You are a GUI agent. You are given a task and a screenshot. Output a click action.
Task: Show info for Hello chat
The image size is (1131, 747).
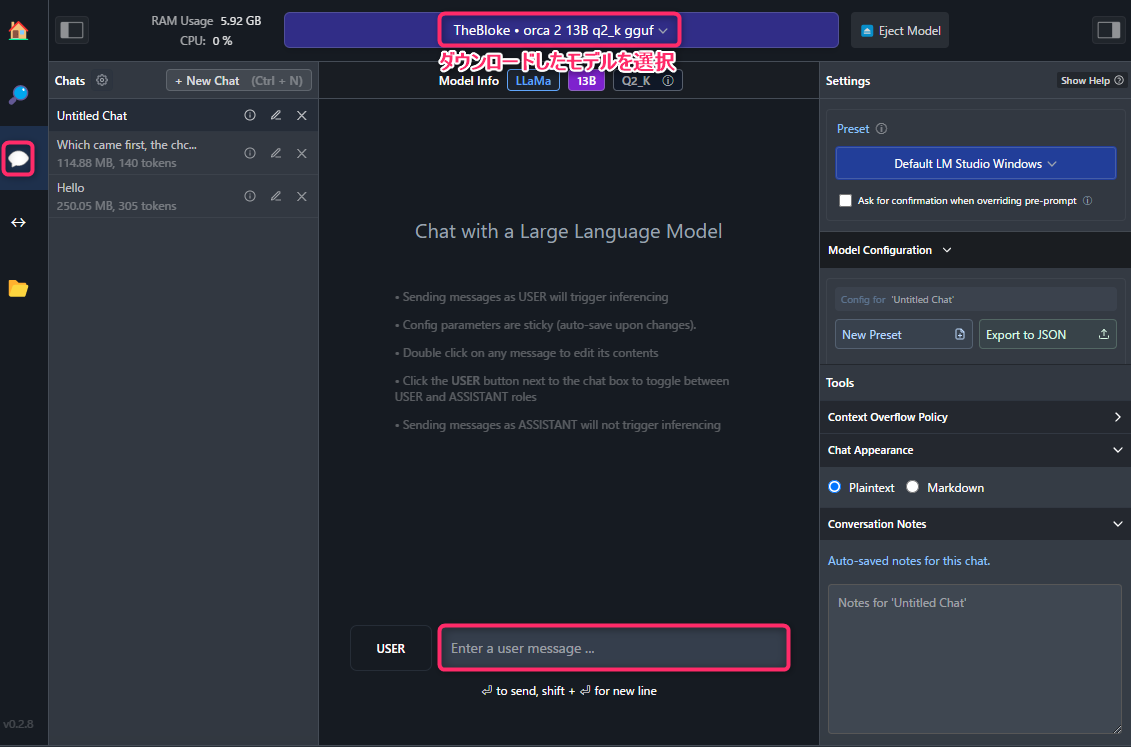pyautogui.click(x=250, y=196)
